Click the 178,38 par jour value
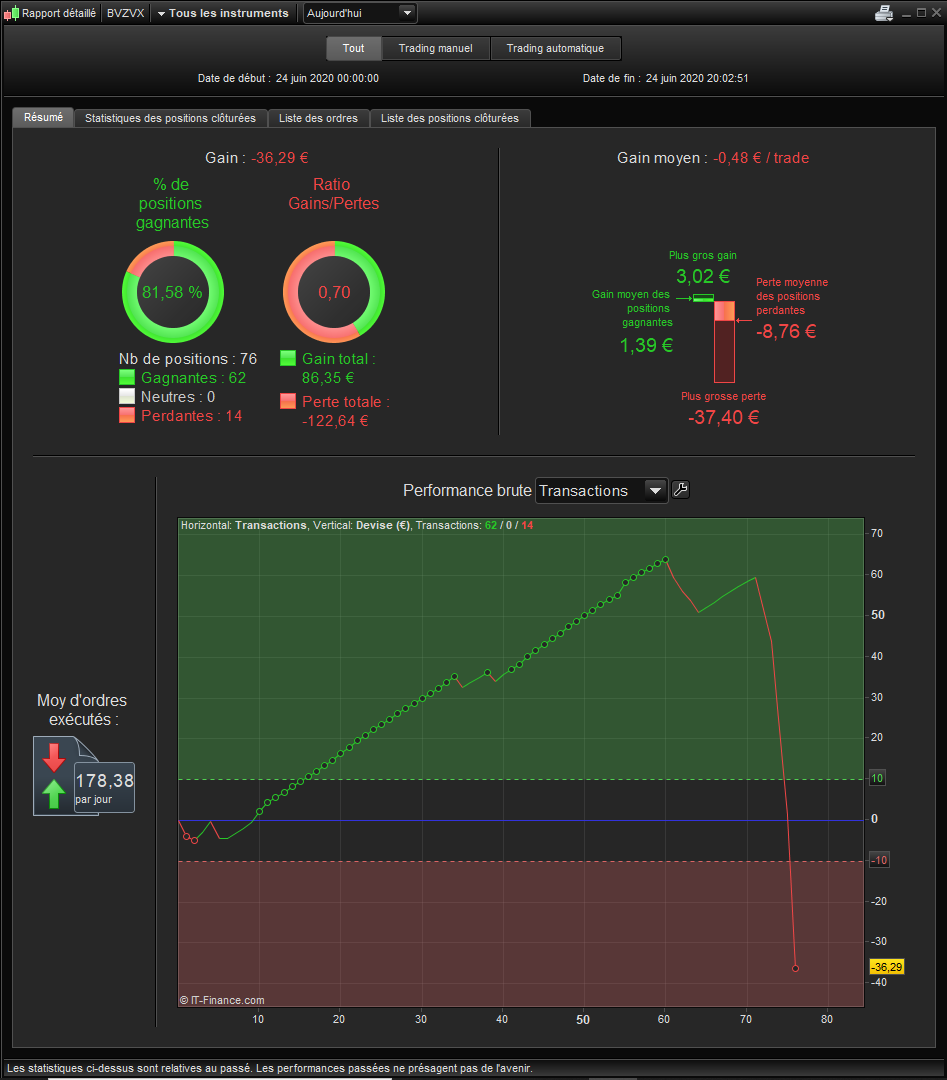The width and height of the screenshot is (947, 1080). (x=104, y=787)
